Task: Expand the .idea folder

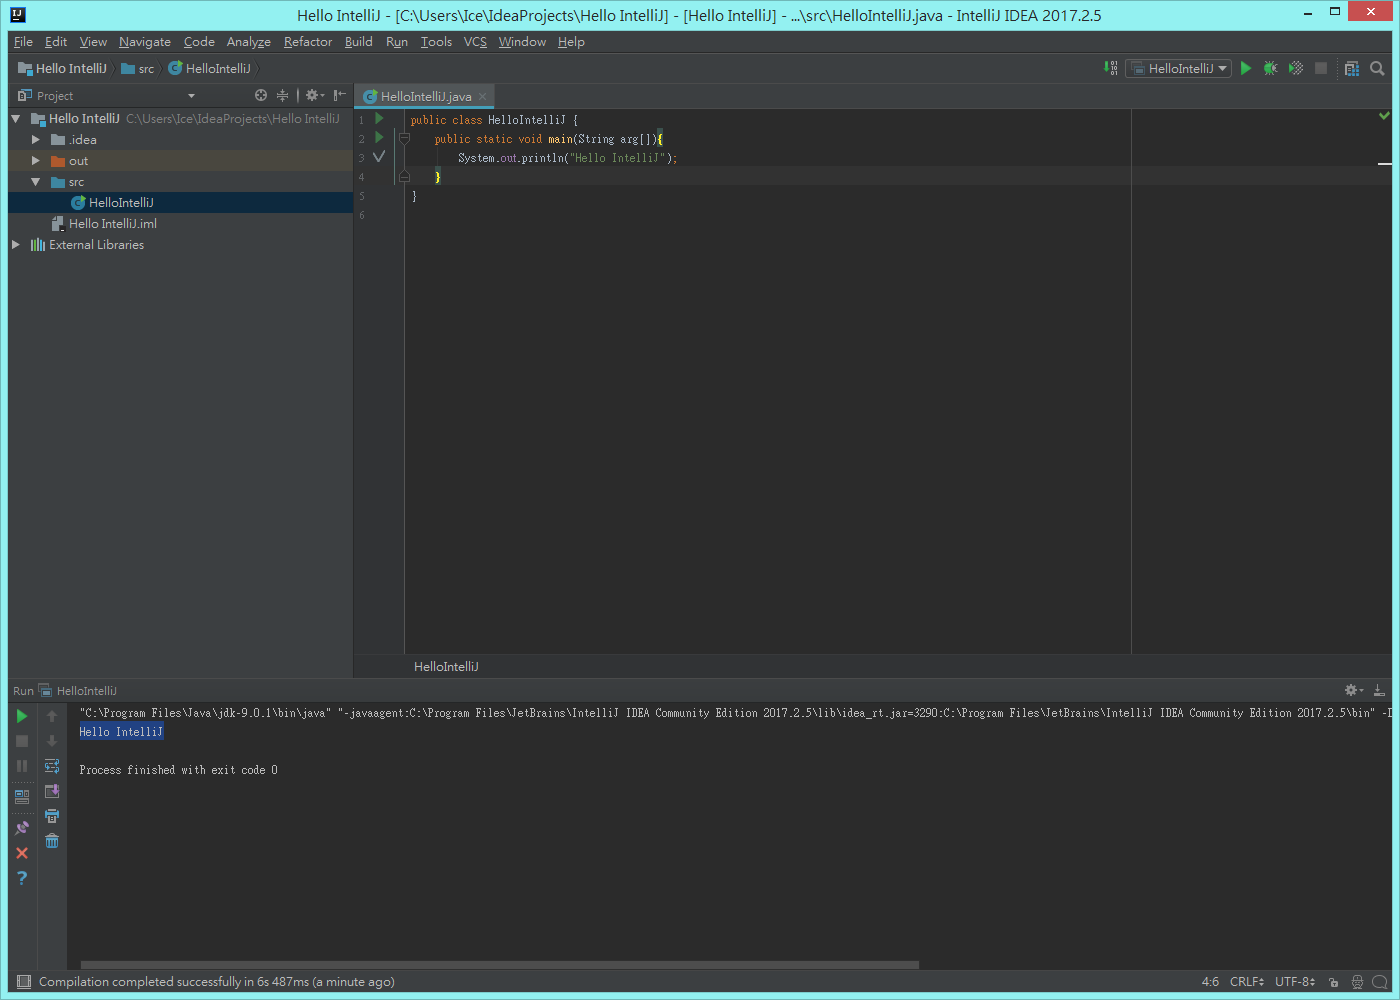Action: [x=36, y=140]
